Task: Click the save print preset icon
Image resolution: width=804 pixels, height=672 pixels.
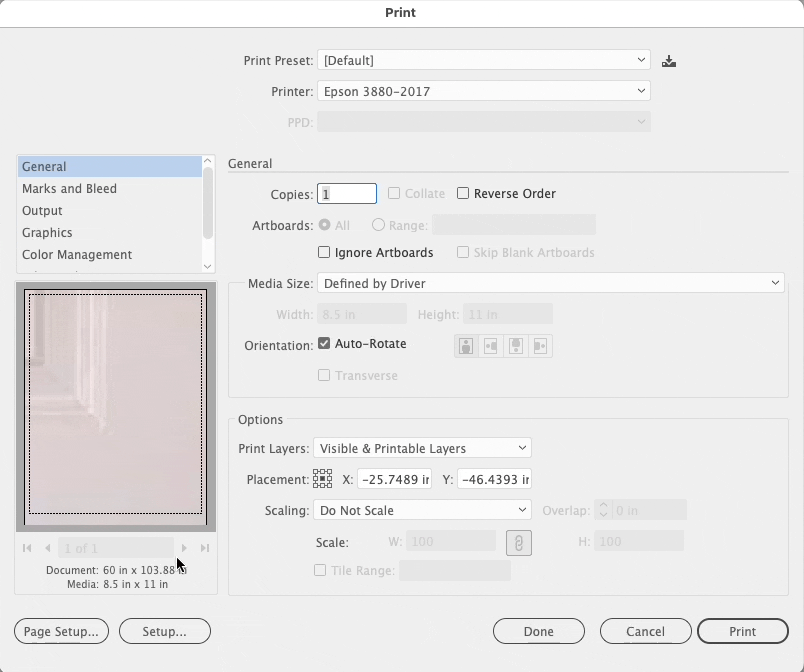Action: click(668, 60)
